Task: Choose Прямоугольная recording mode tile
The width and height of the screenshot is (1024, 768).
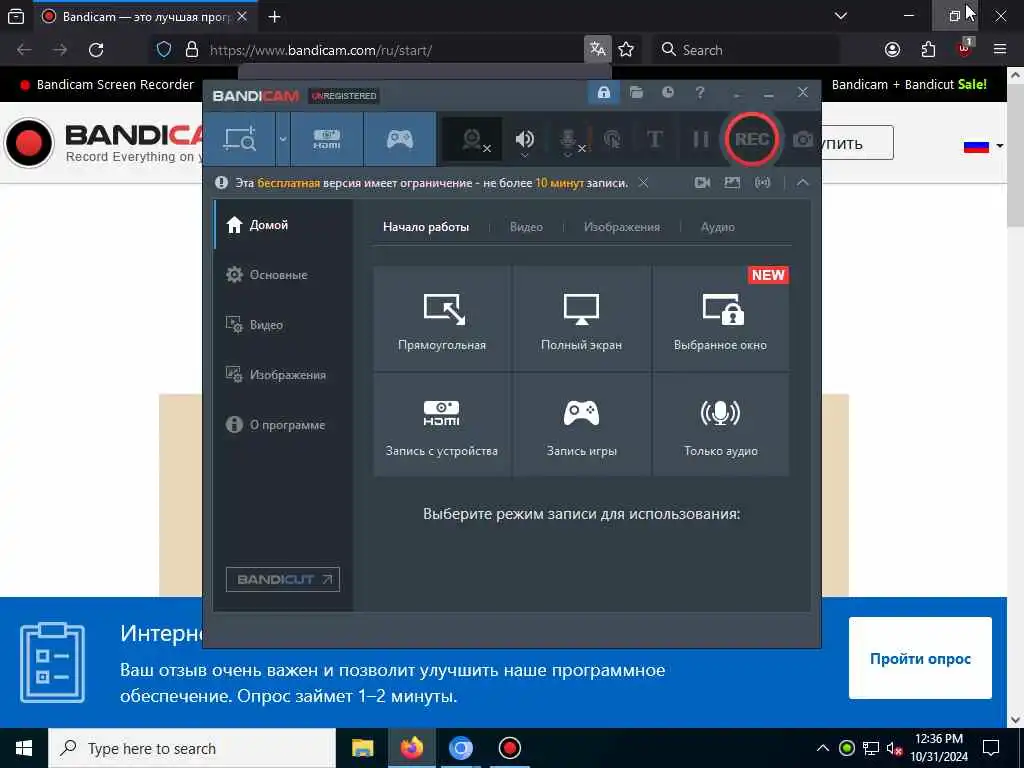Action: [x=442, y=318]
